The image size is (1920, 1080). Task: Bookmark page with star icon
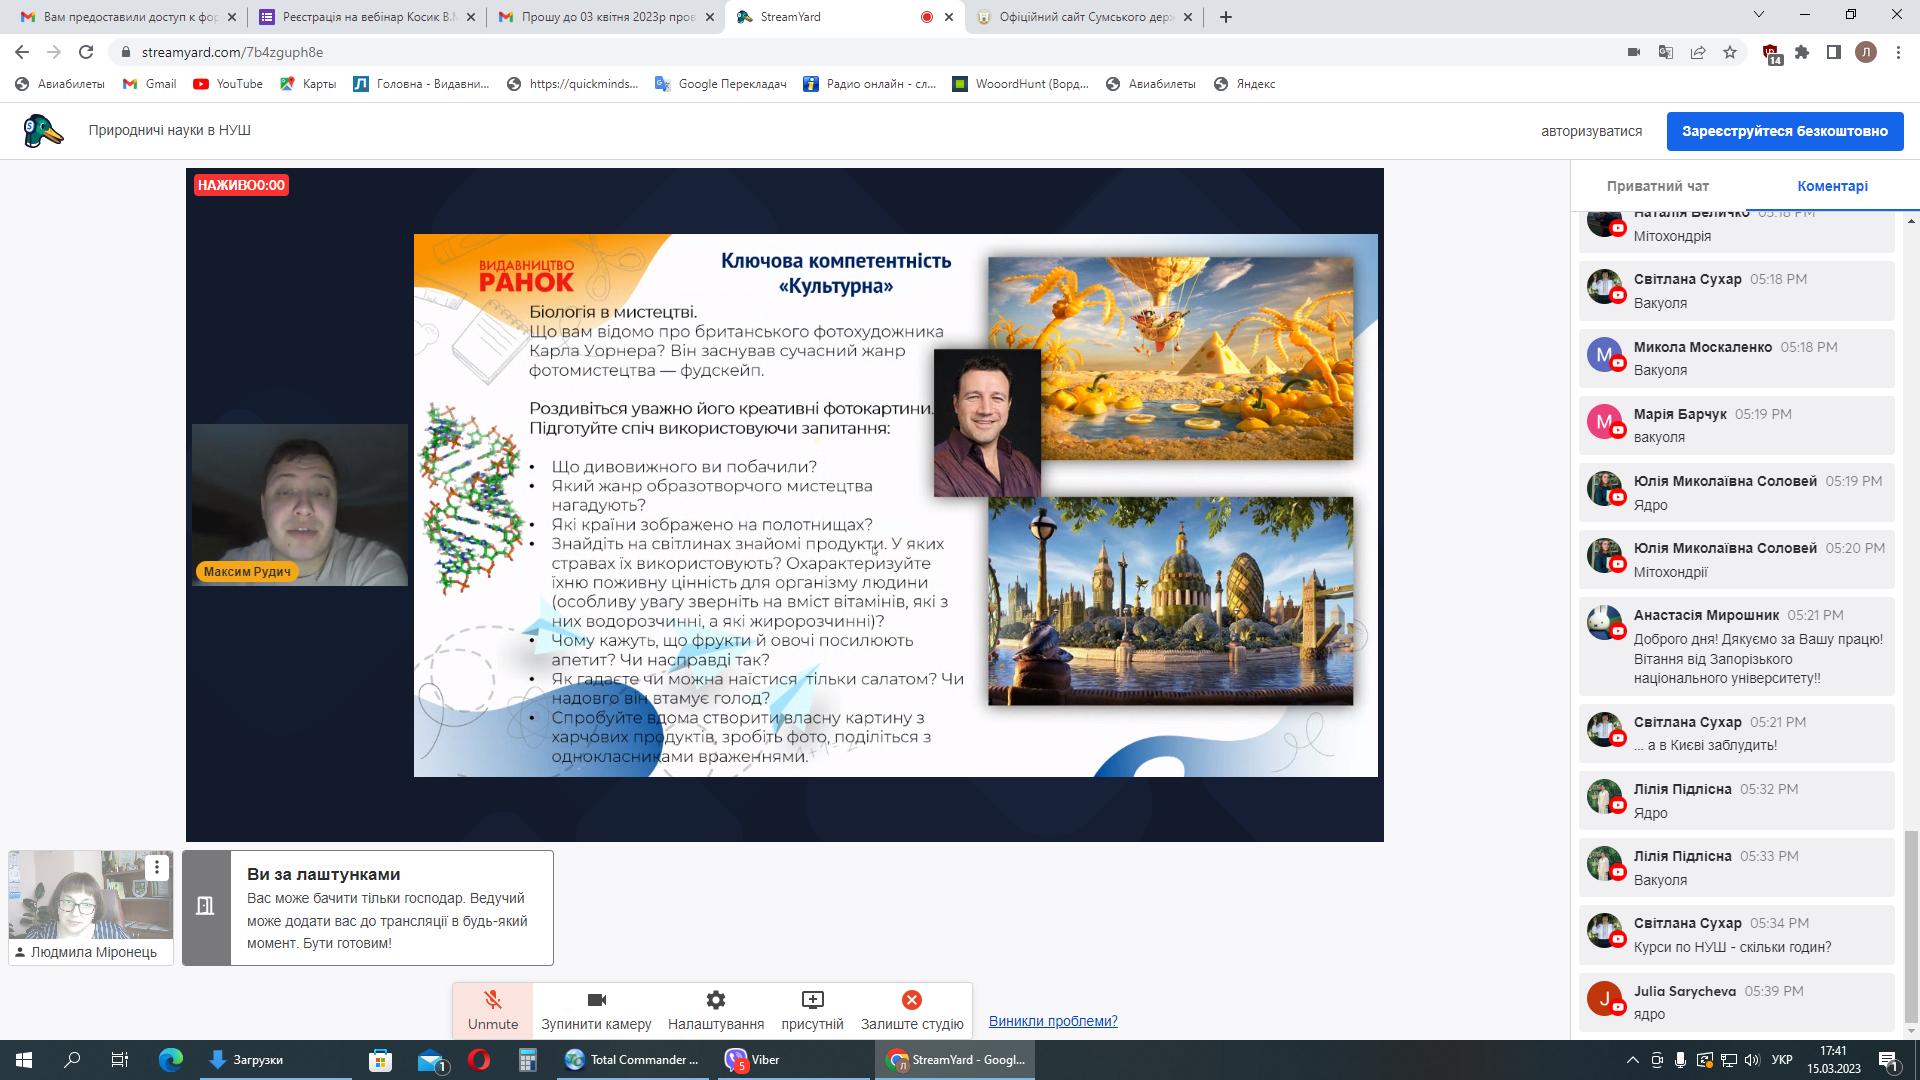1730,52
